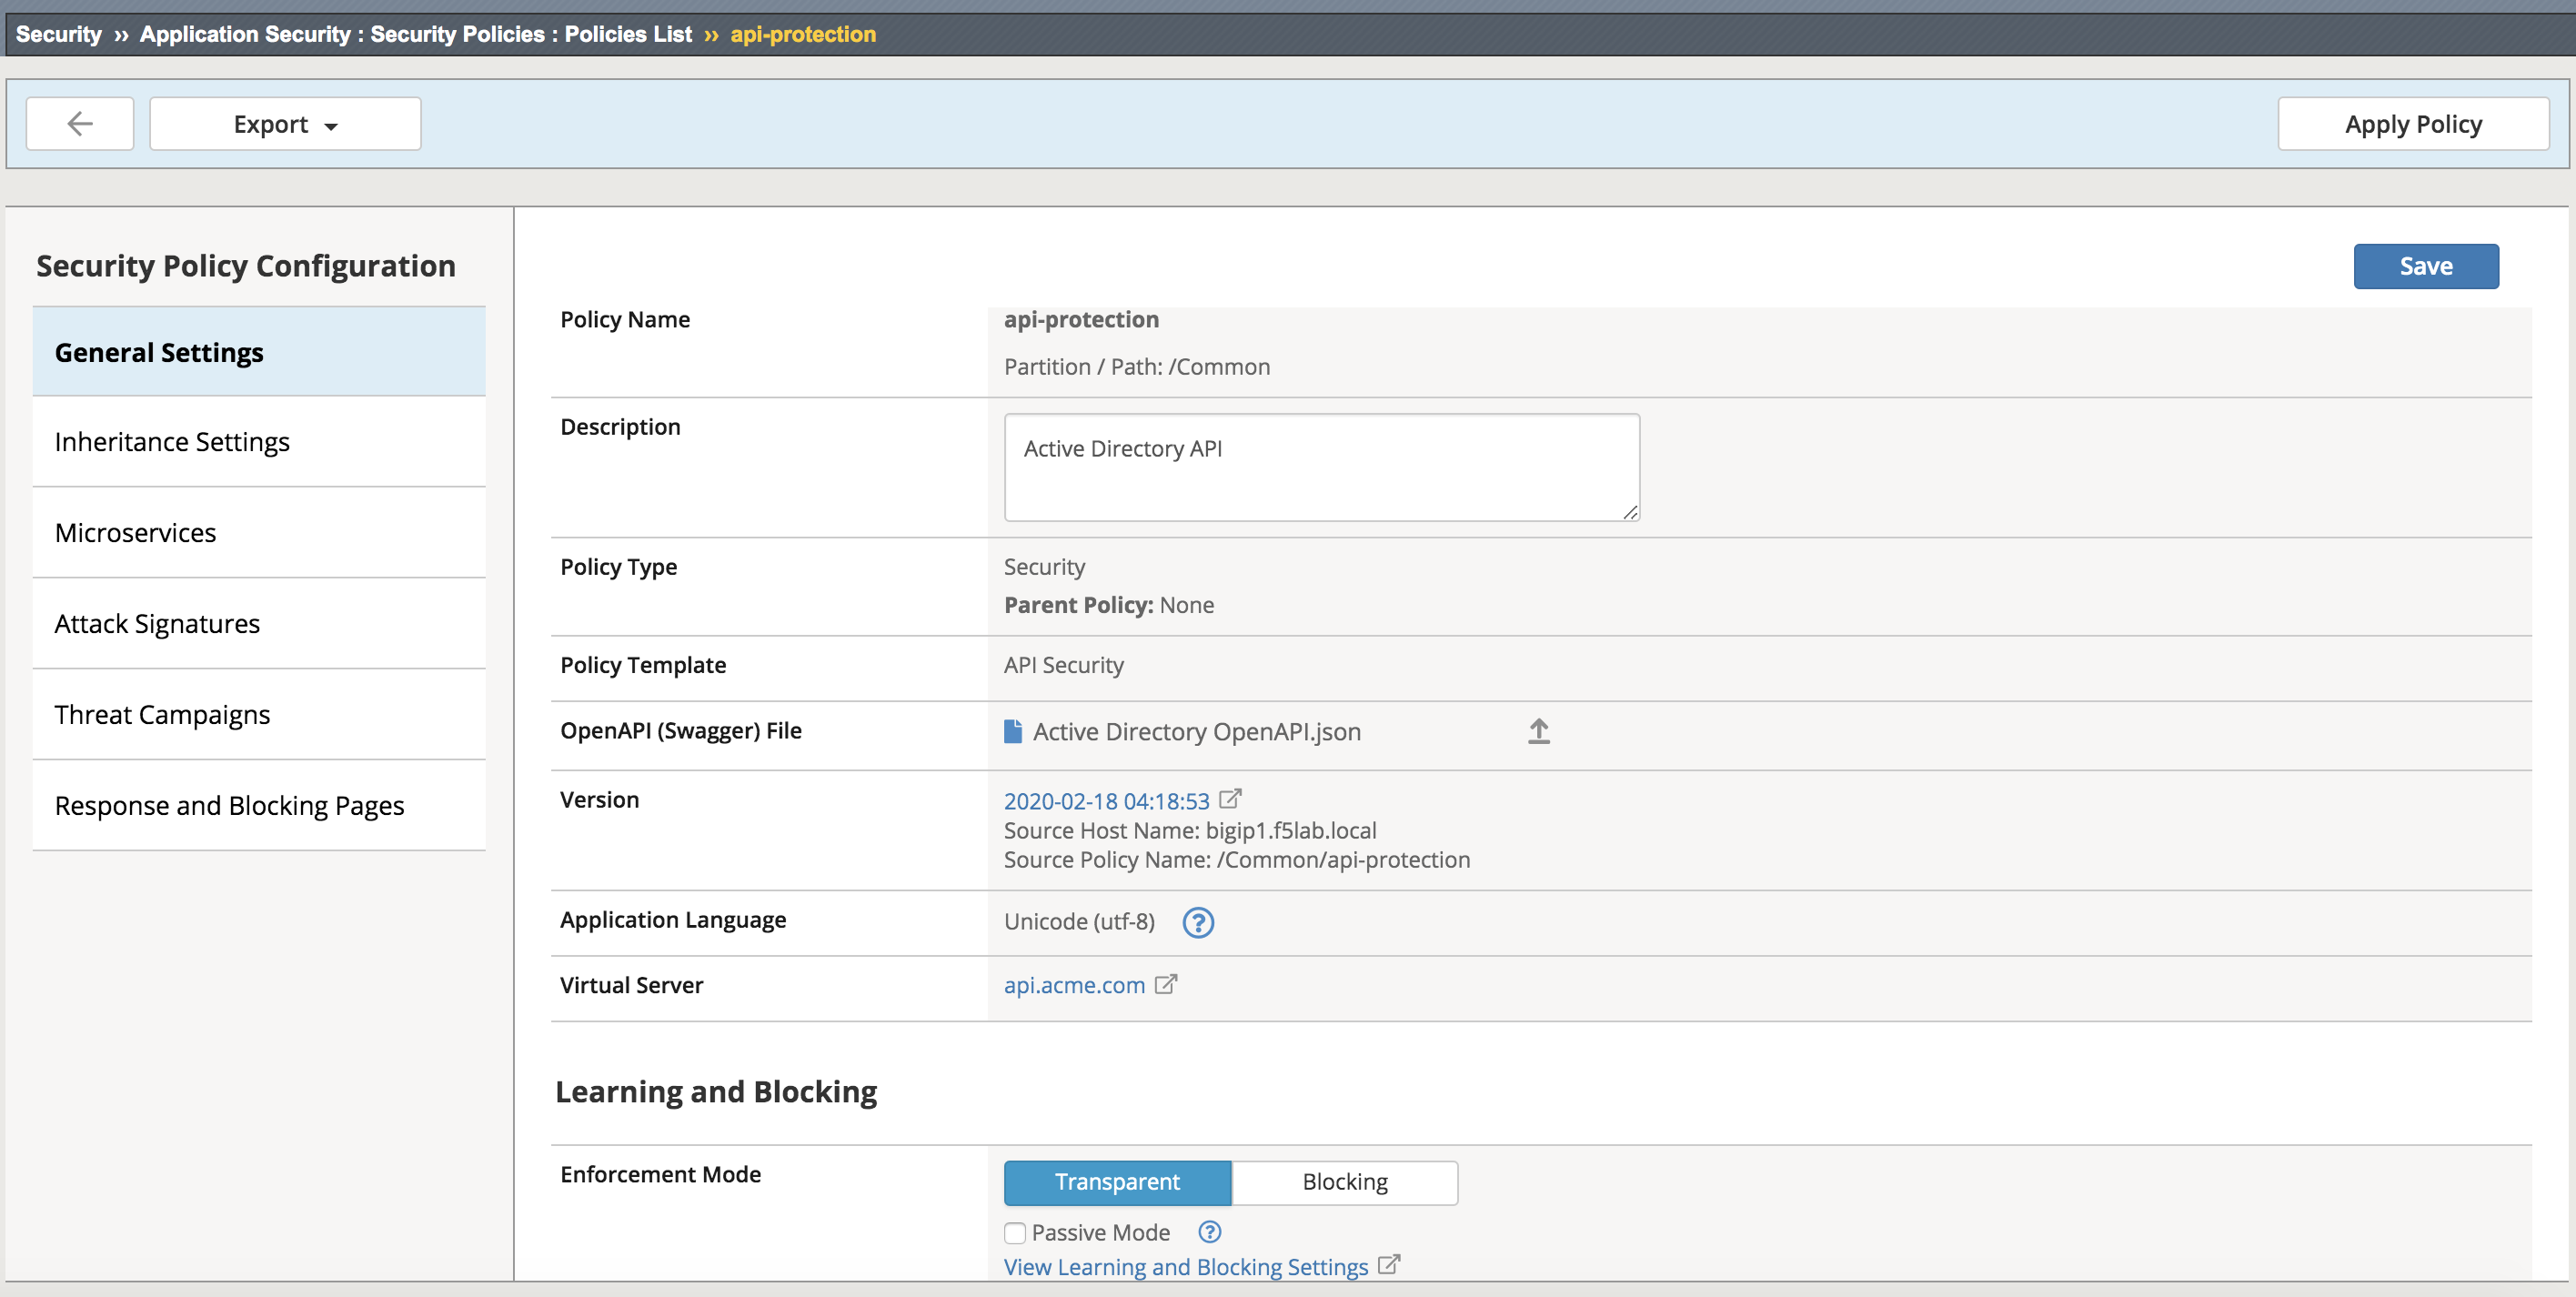Open version 2020-02-18 04:18:53 link
Screen dimensions: 2576x1297
(1107, 801)
